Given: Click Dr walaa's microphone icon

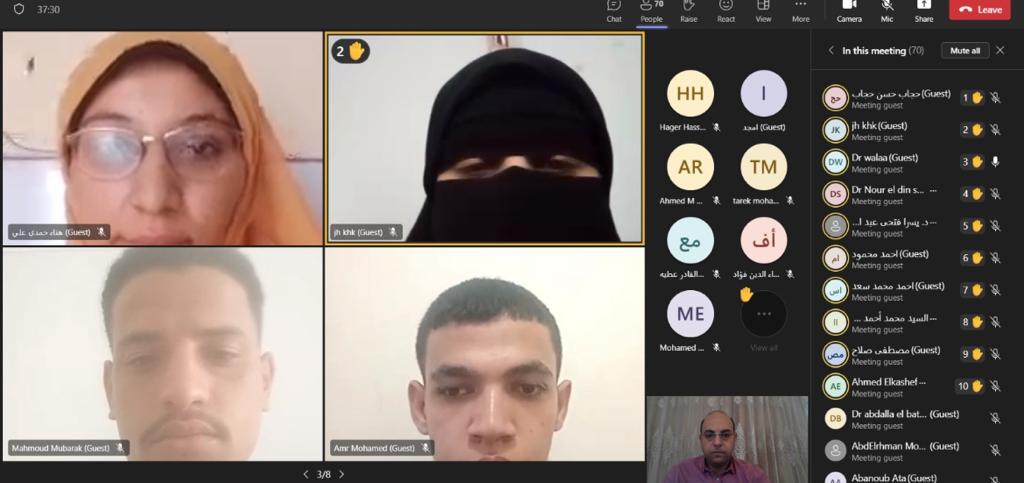Looking at the screenshot, I should coord(995,162).
